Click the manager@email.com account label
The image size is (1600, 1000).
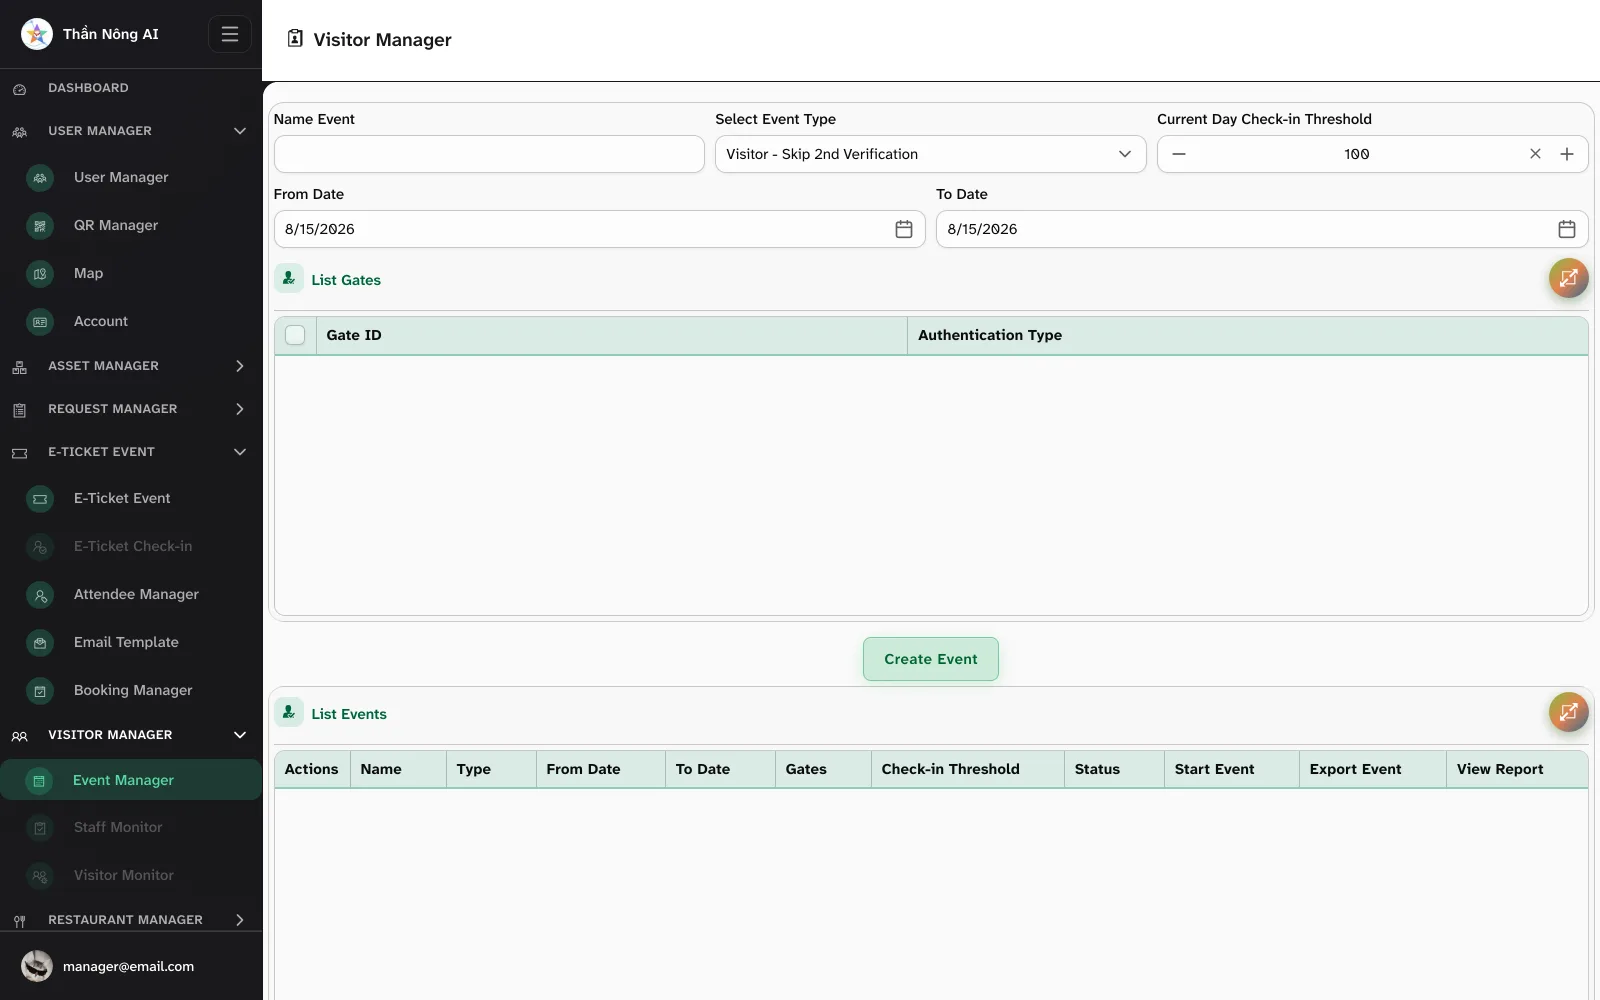click(x=128, y=966)
